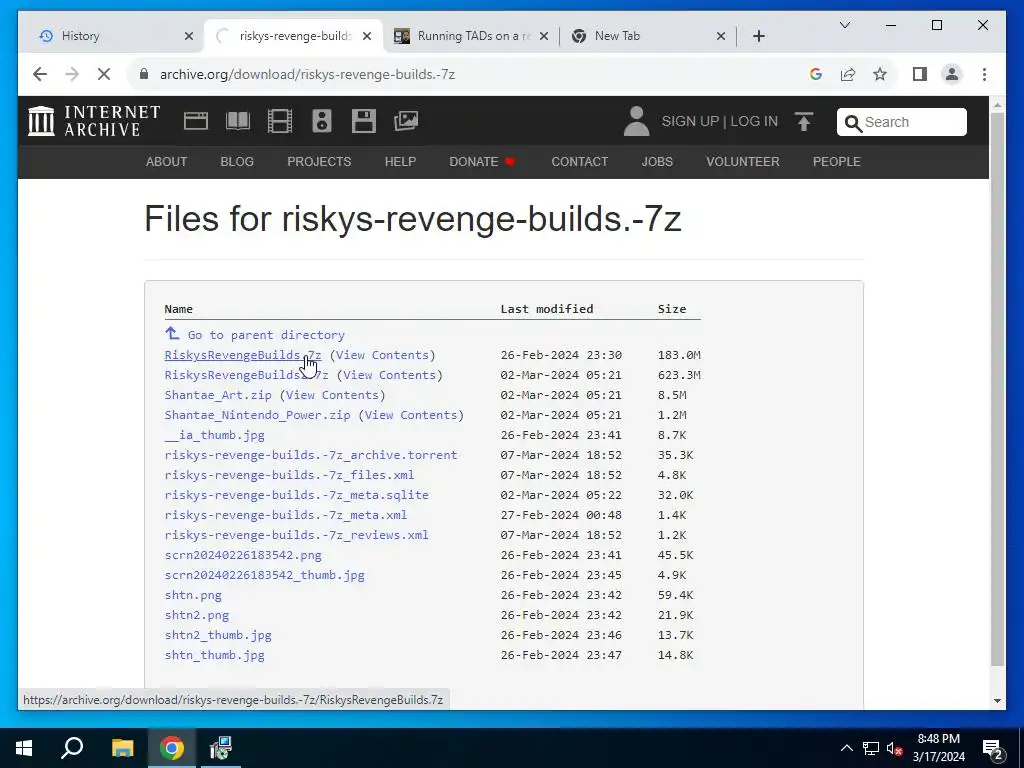This screenshot has width=1024, height=768.
Task: Click the LOG IN link
Action: tap(754, 121)
